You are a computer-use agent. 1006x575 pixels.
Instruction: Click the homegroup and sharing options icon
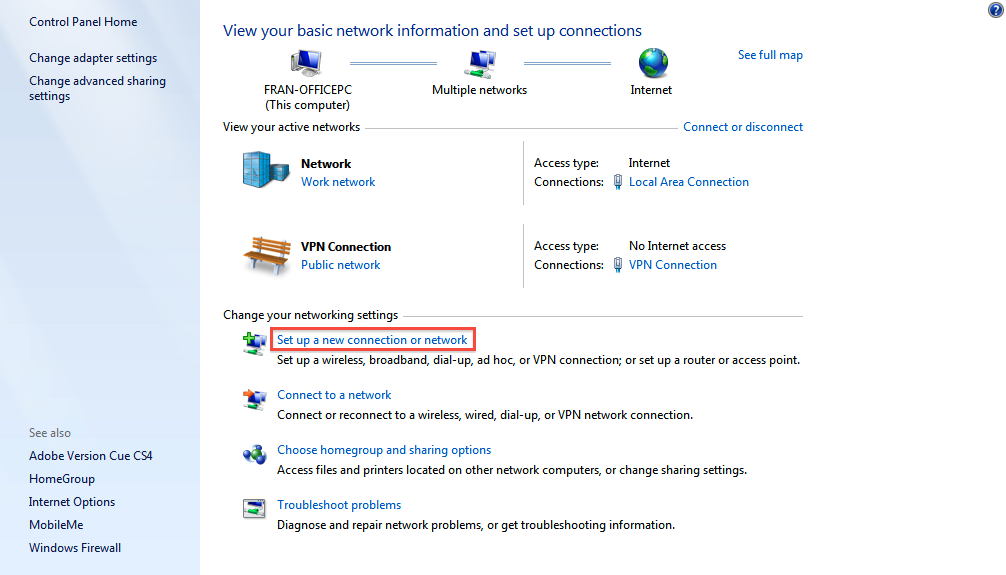[x=254, y=454]
